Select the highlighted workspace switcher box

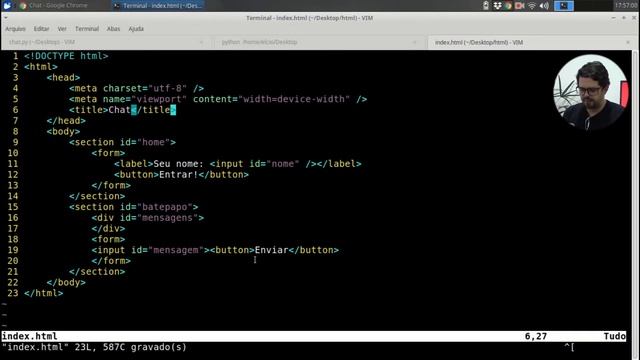coord(564,5)
